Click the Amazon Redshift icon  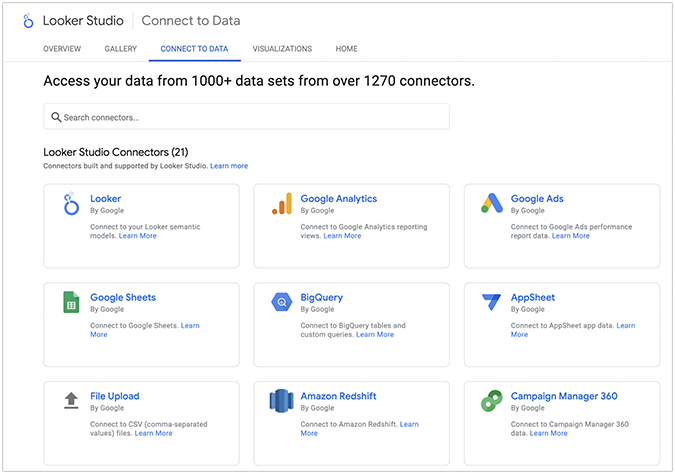[282, 401]
